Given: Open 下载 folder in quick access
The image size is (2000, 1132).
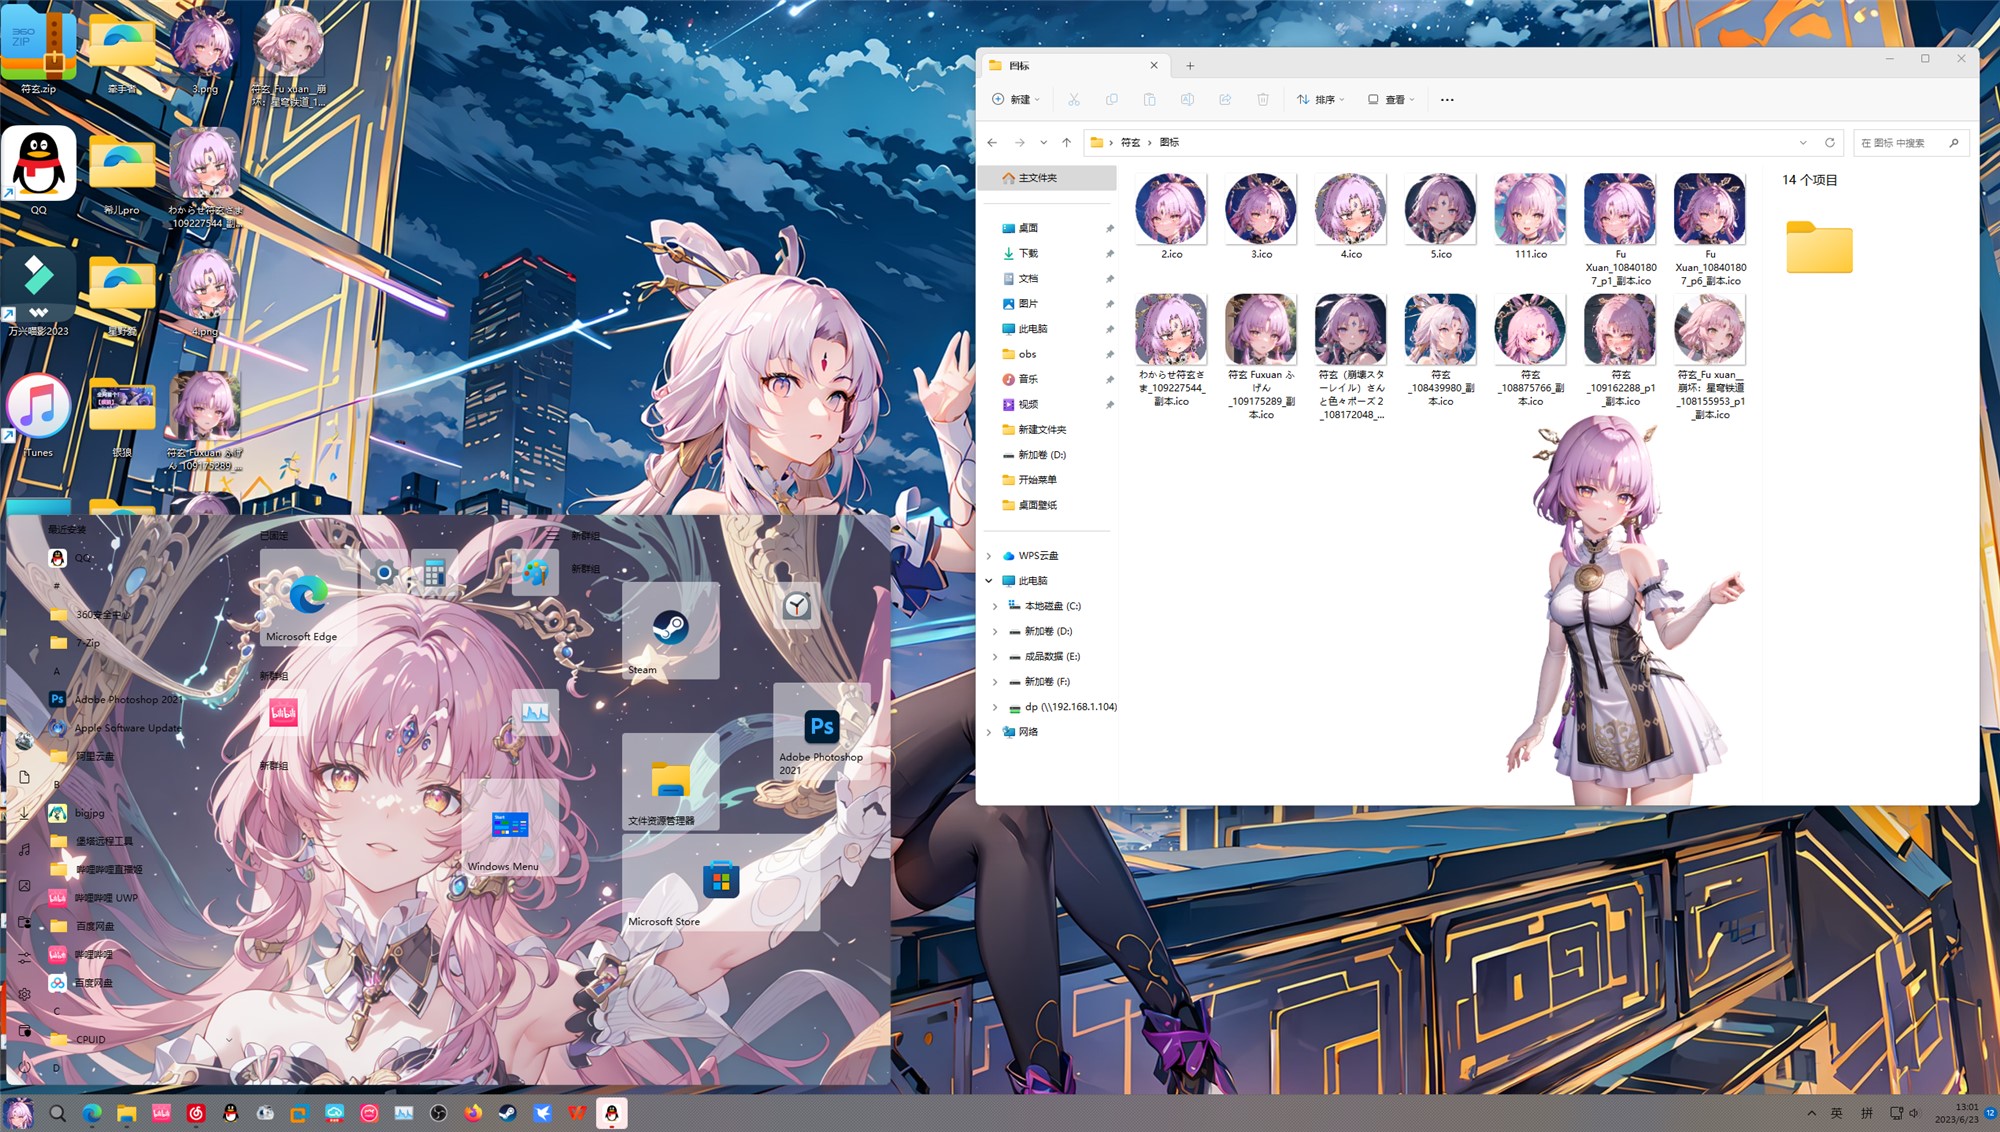Looking at the screenshot, I should point(1028,254).
